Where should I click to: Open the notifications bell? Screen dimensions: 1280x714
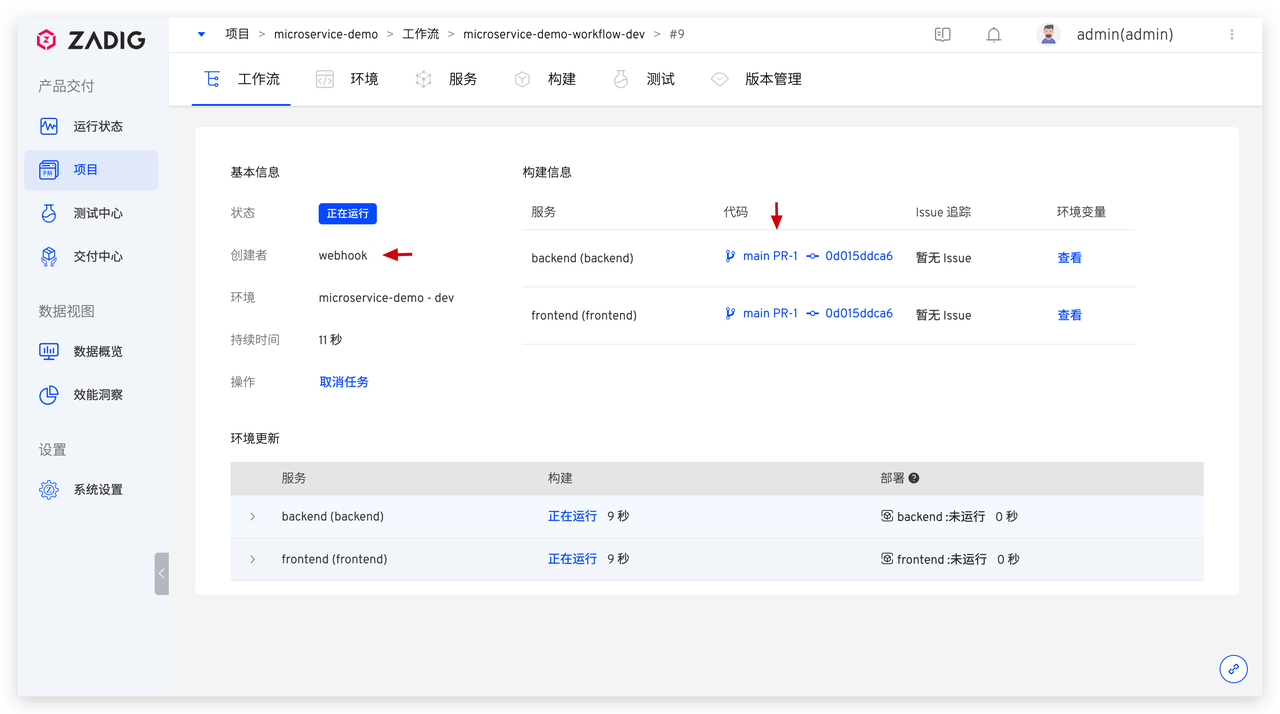pyautogui.click(x=994, y=34)
